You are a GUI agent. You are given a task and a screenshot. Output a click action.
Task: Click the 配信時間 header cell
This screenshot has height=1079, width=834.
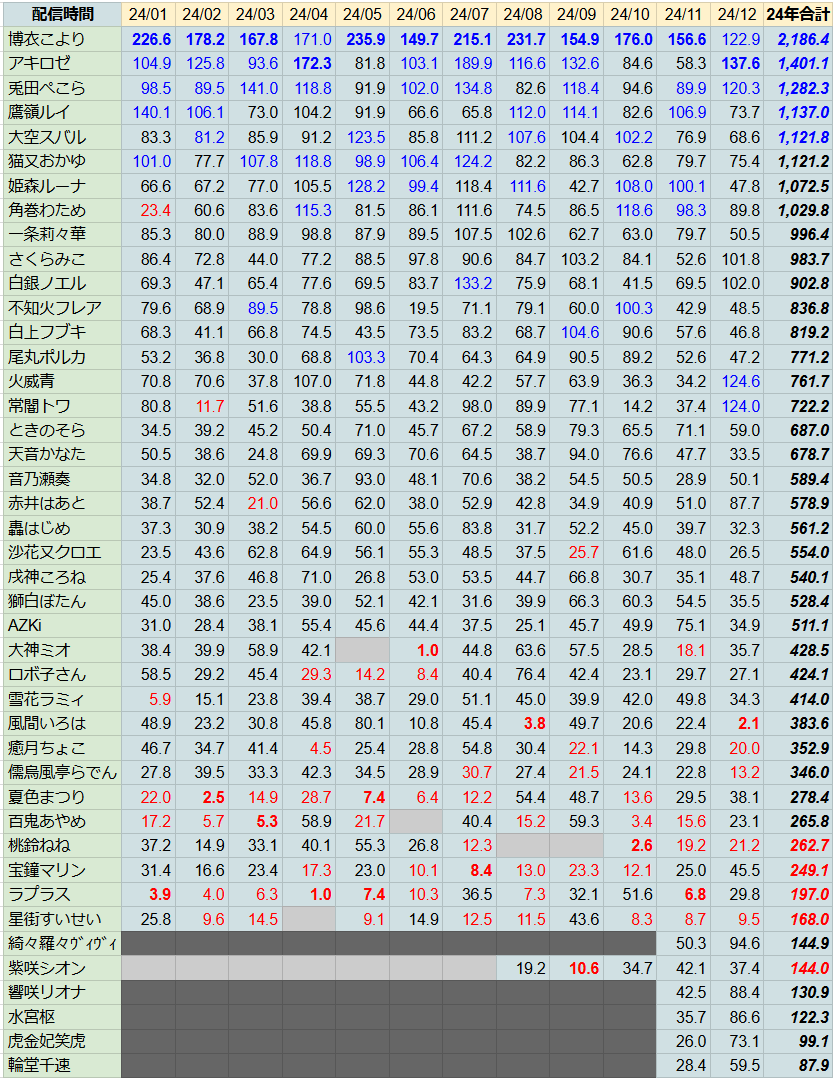(63, 14)
